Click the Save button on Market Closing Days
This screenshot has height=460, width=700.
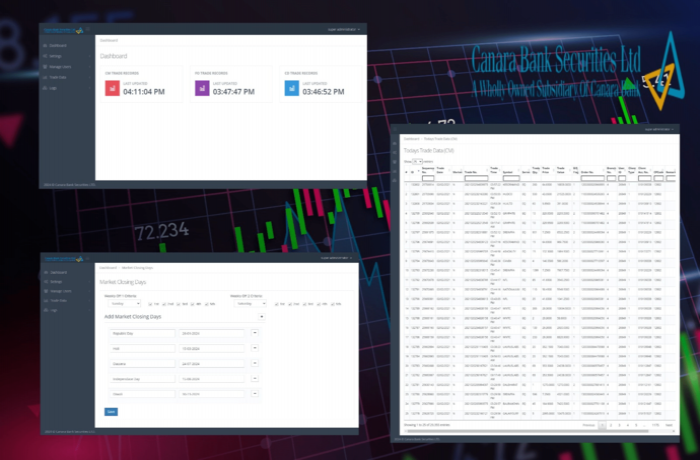111,412
